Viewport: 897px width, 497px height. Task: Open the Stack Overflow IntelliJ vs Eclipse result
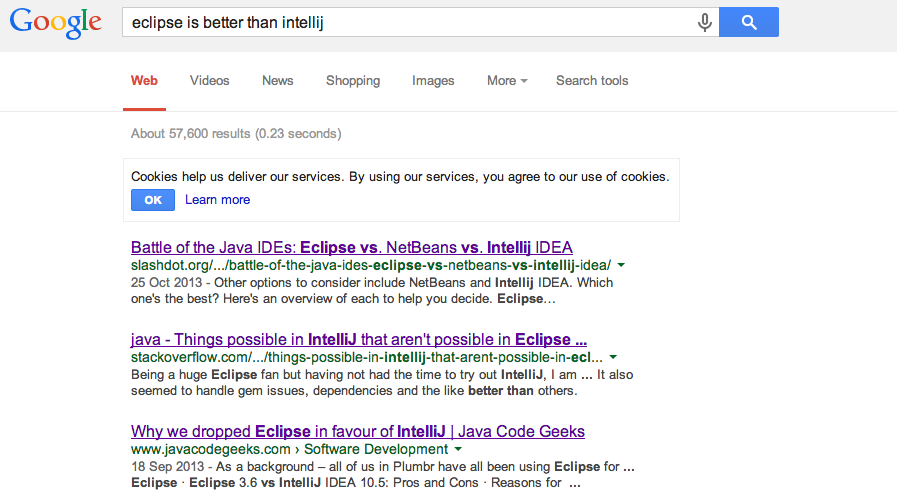click(358, 339)
